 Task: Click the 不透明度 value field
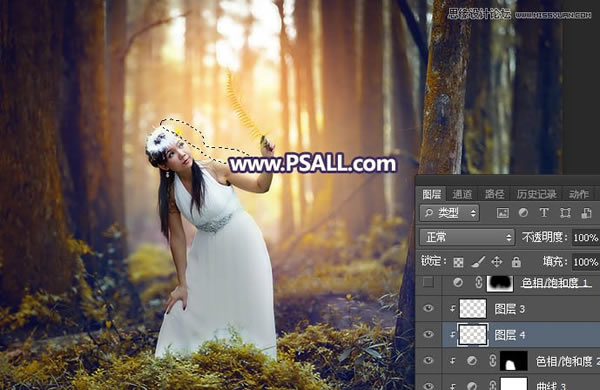coord(586,238)
